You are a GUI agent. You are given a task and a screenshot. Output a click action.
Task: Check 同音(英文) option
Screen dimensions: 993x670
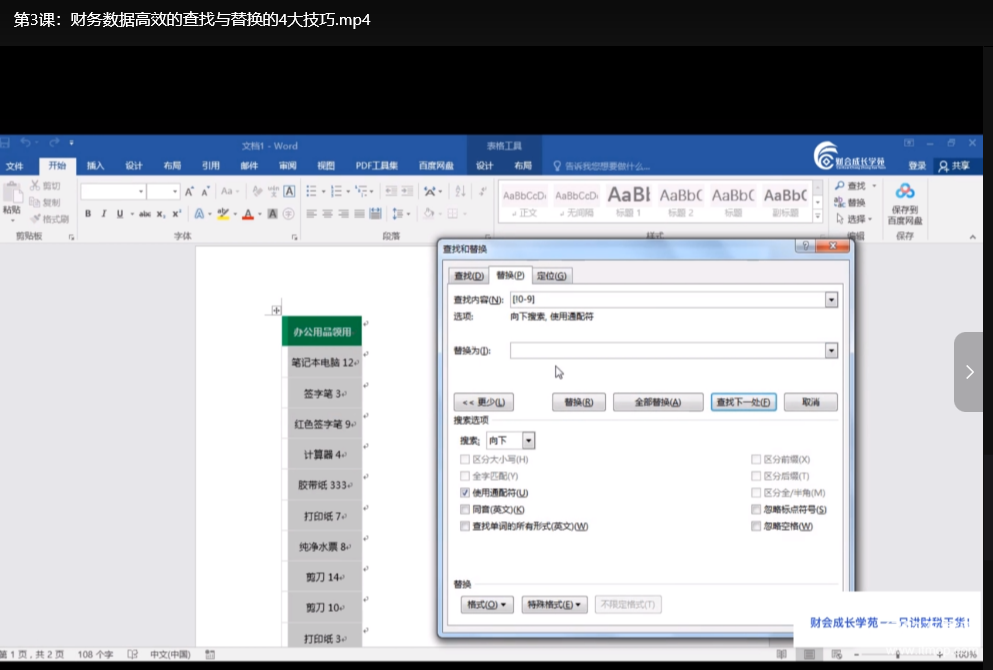(465, 509)
